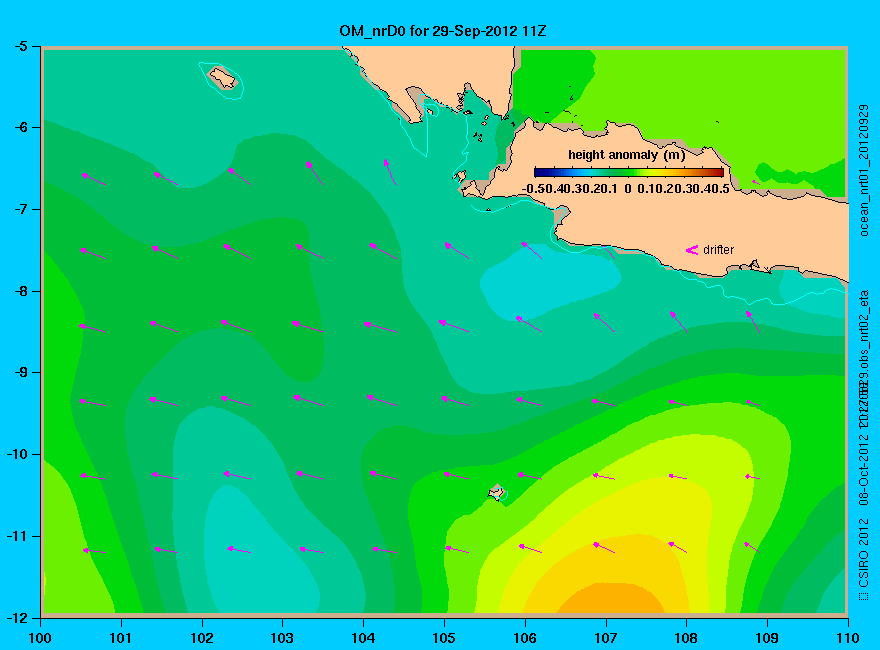This screenshot has height=650, width=880.
Task: Click the plot title 'OM_nrD0 for 29-Sep-2012 11Z'
Action: (442, 31)
